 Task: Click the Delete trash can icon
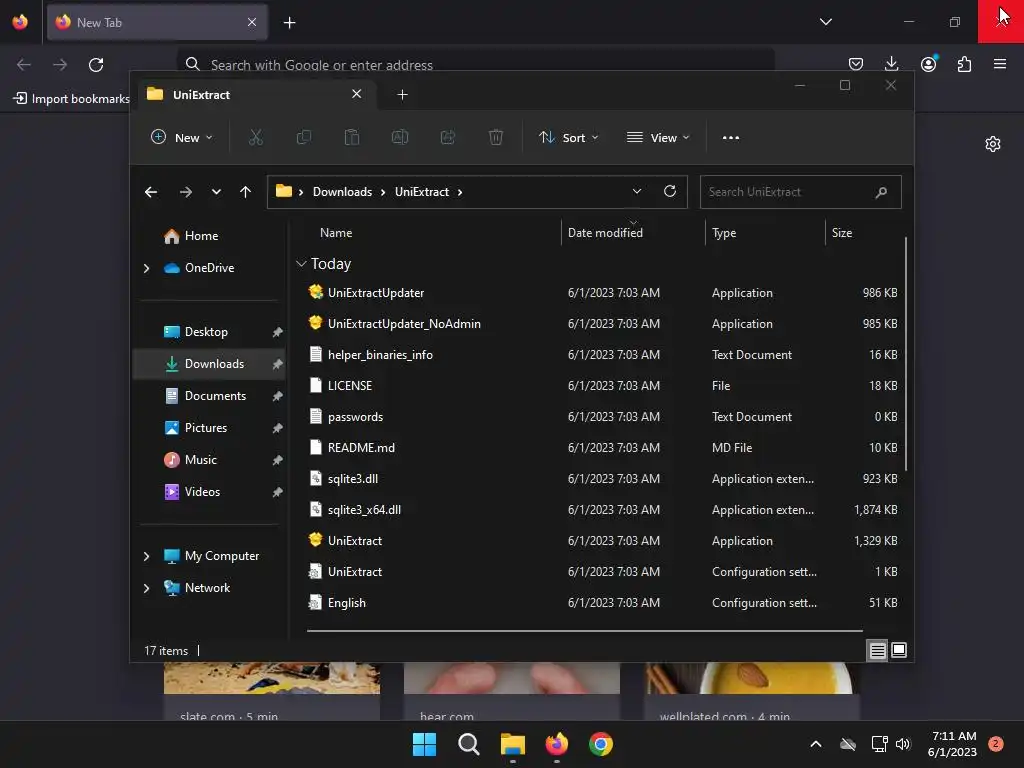[x=496, y=137]
